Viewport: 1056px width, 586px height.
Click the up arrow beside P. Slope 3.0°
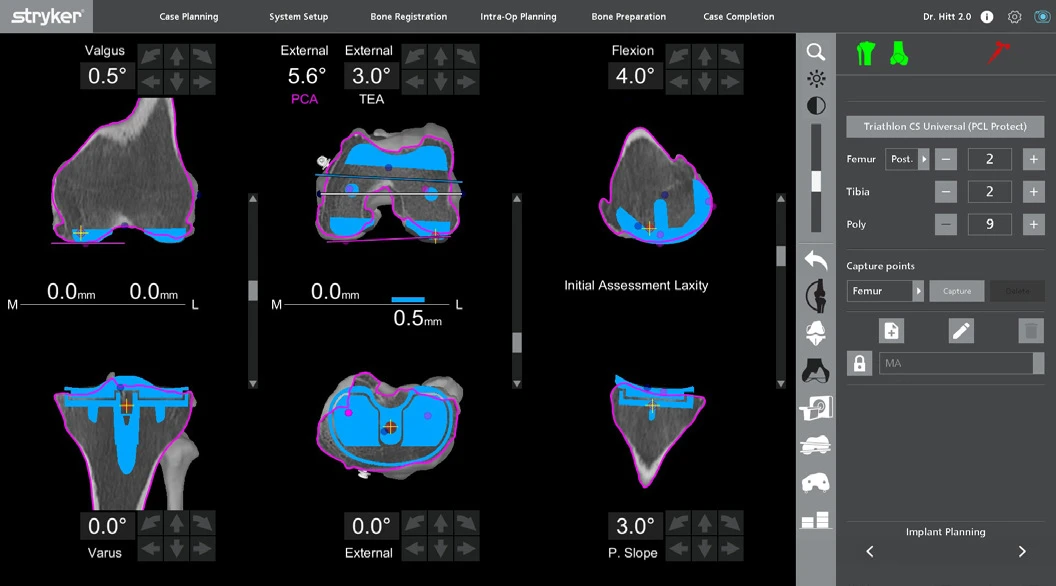[x=704, y=523]
